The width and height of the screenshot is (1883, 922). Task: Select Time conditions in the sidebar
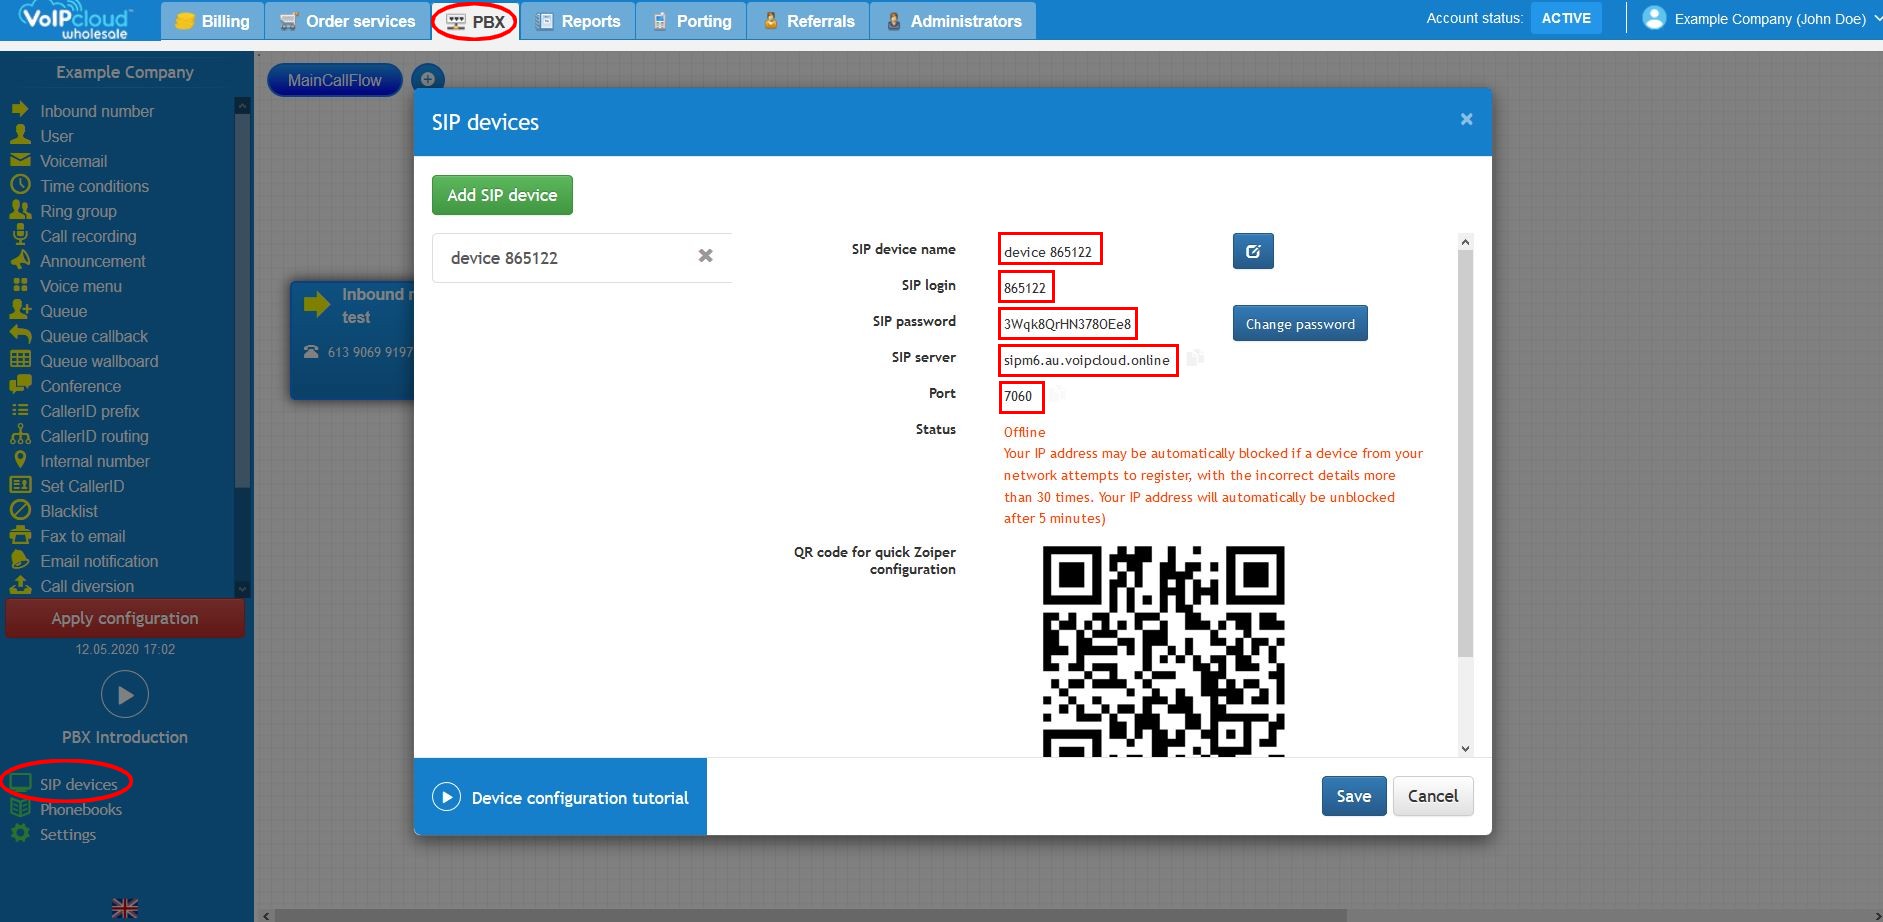(93, 186)
